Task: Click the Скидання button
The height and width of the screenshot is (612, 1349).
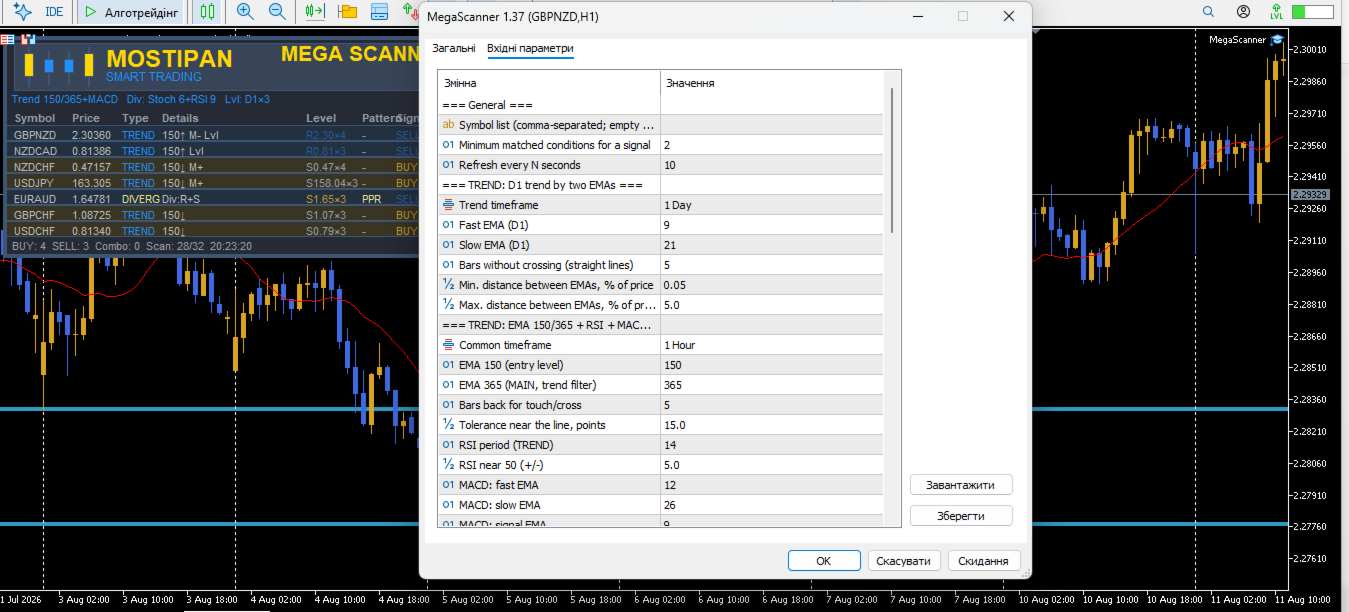Action: pyautogui.click(x=984, y=561)
